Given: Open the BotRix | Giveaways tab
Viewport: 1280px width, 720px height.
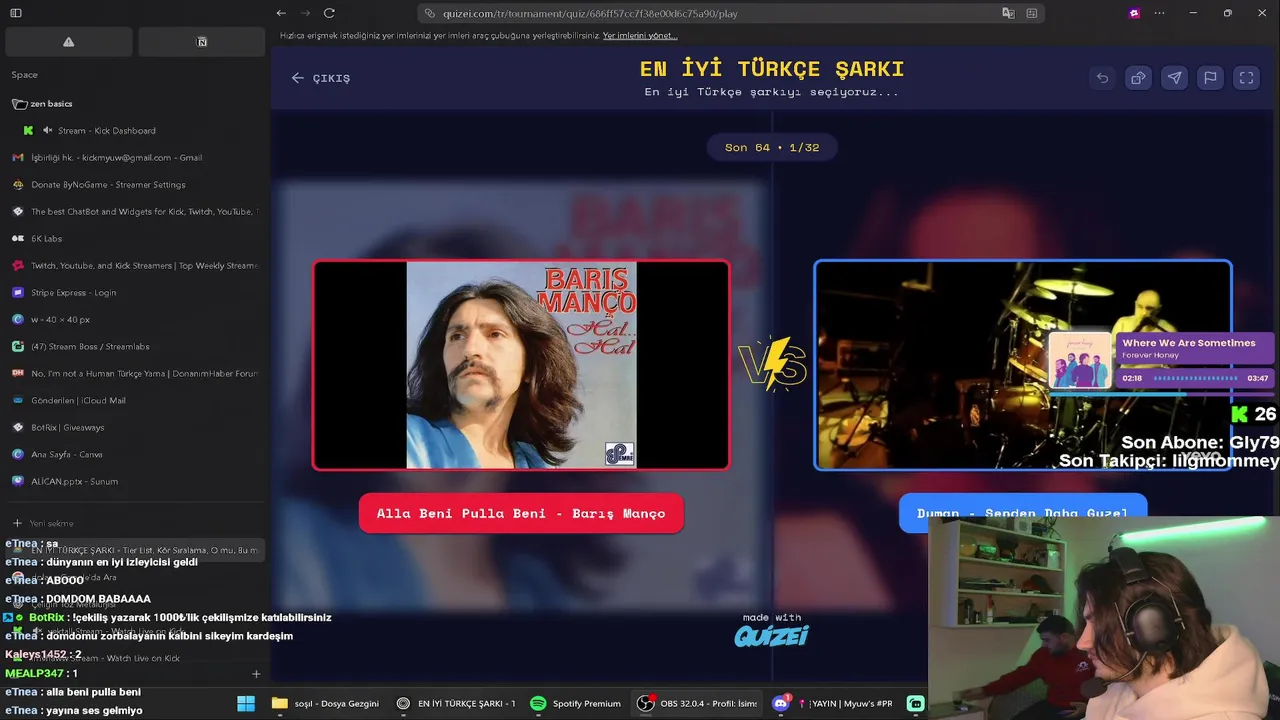Looking at the screenshot, I should click(135, 428).
